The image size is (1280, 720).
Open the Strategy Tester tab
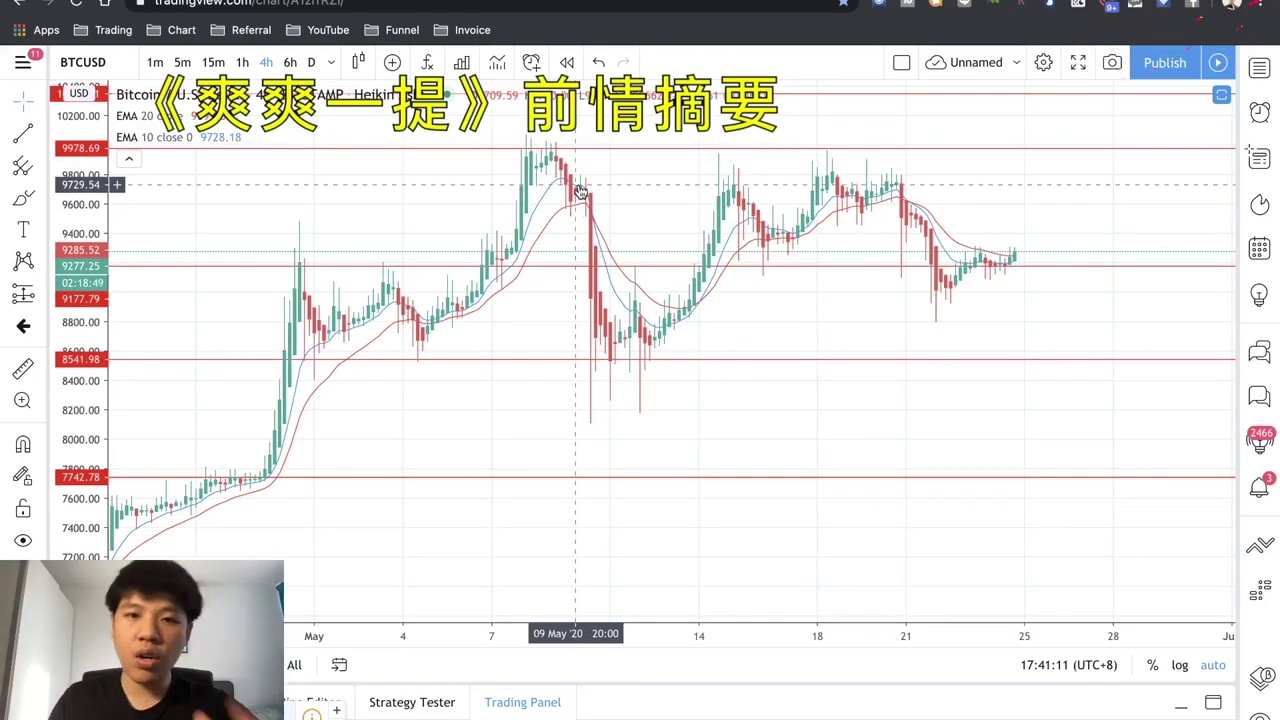point(412,702)
